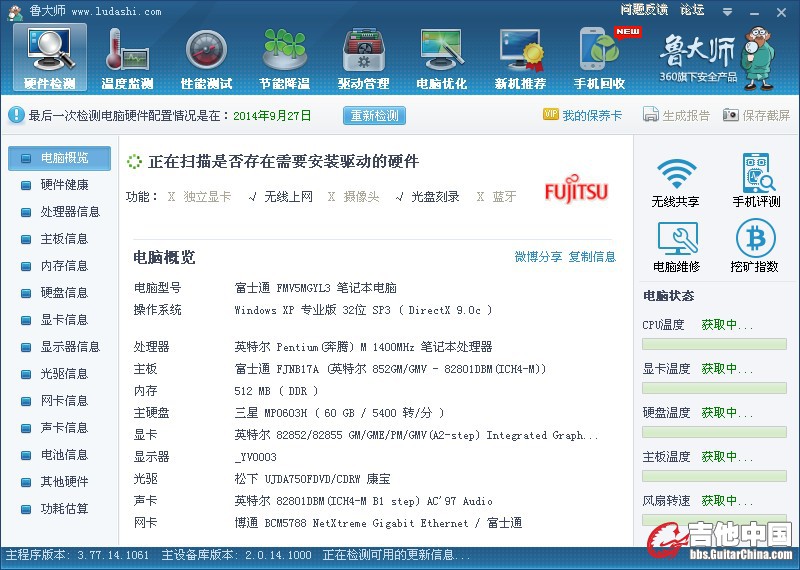Click the 512 MB memory value

[276, 391]
